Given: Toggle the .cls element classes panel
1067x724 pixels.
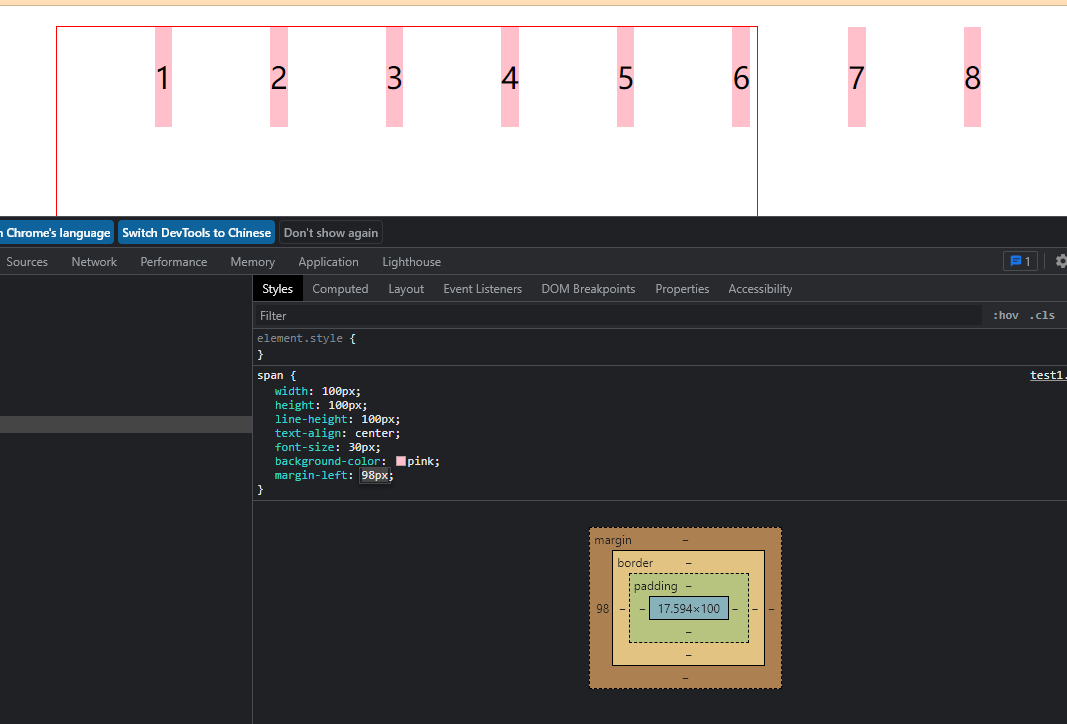Looking at the screenshot, I should 1042,315.
